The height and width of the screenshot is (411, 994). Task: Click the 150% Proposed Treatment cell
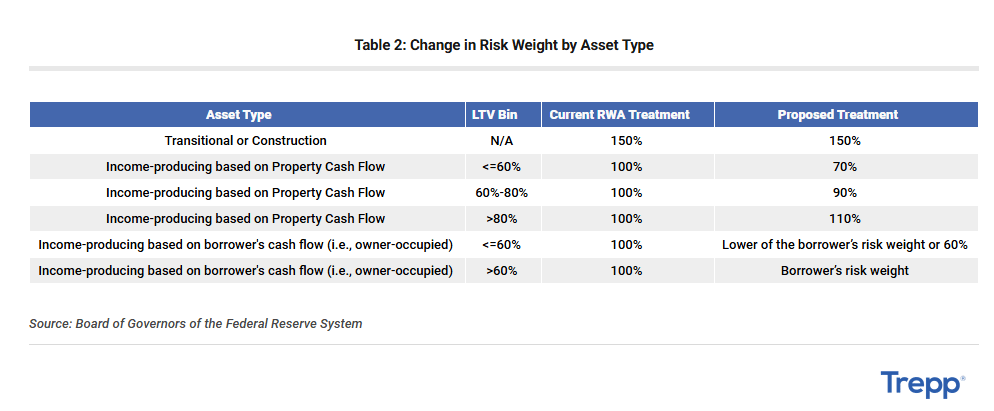coord(846,141)
